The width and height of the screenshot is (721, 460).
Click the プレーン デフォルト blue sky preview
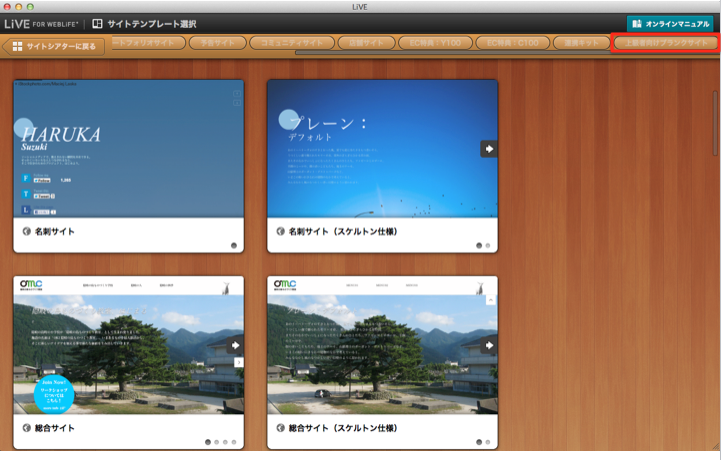(x=383, y=149)
